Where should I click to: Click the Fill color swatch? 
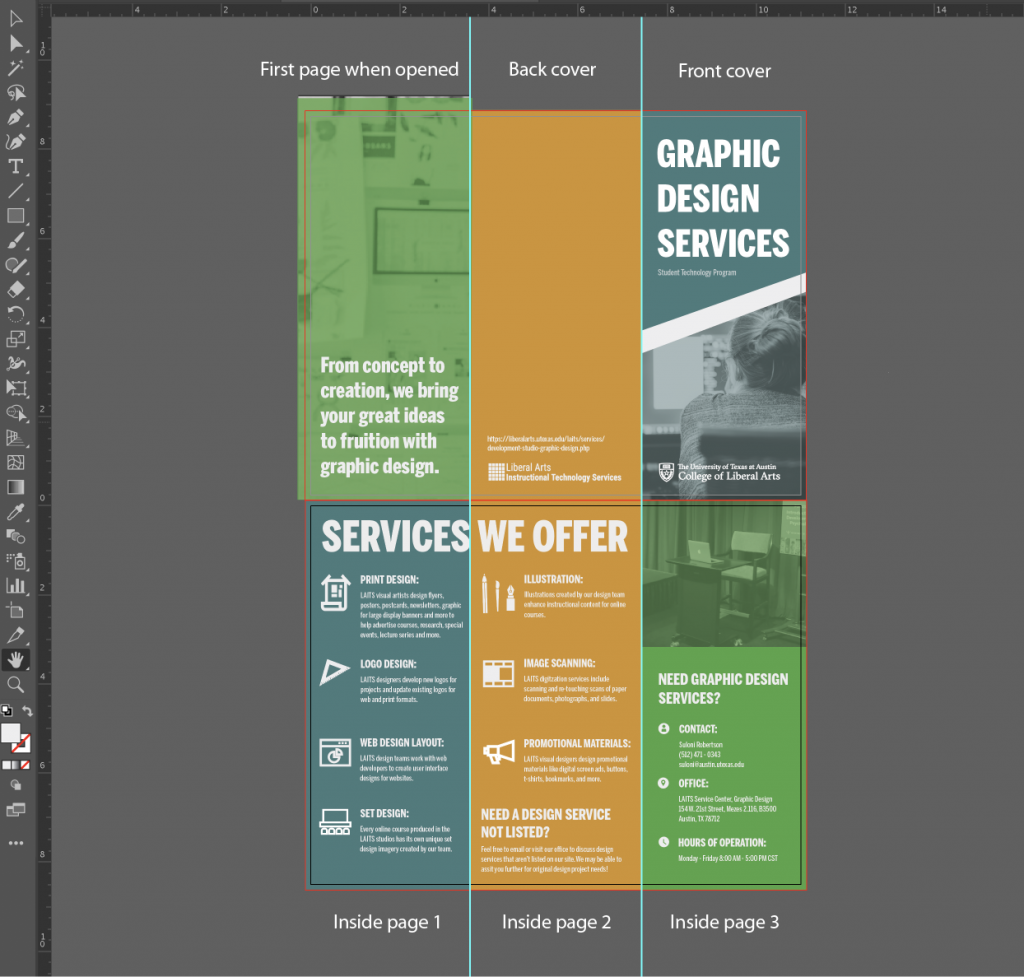(x=10, y=733)
